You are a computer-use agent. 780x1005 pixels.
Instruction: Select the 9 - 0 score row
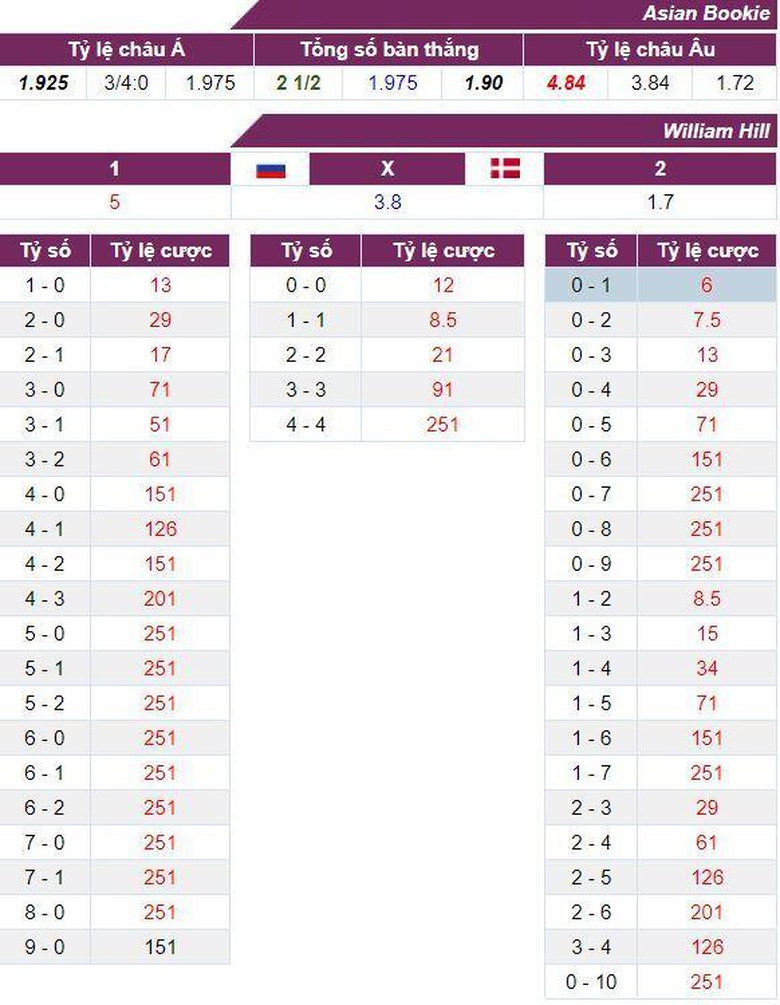click(x=45, y=947)
